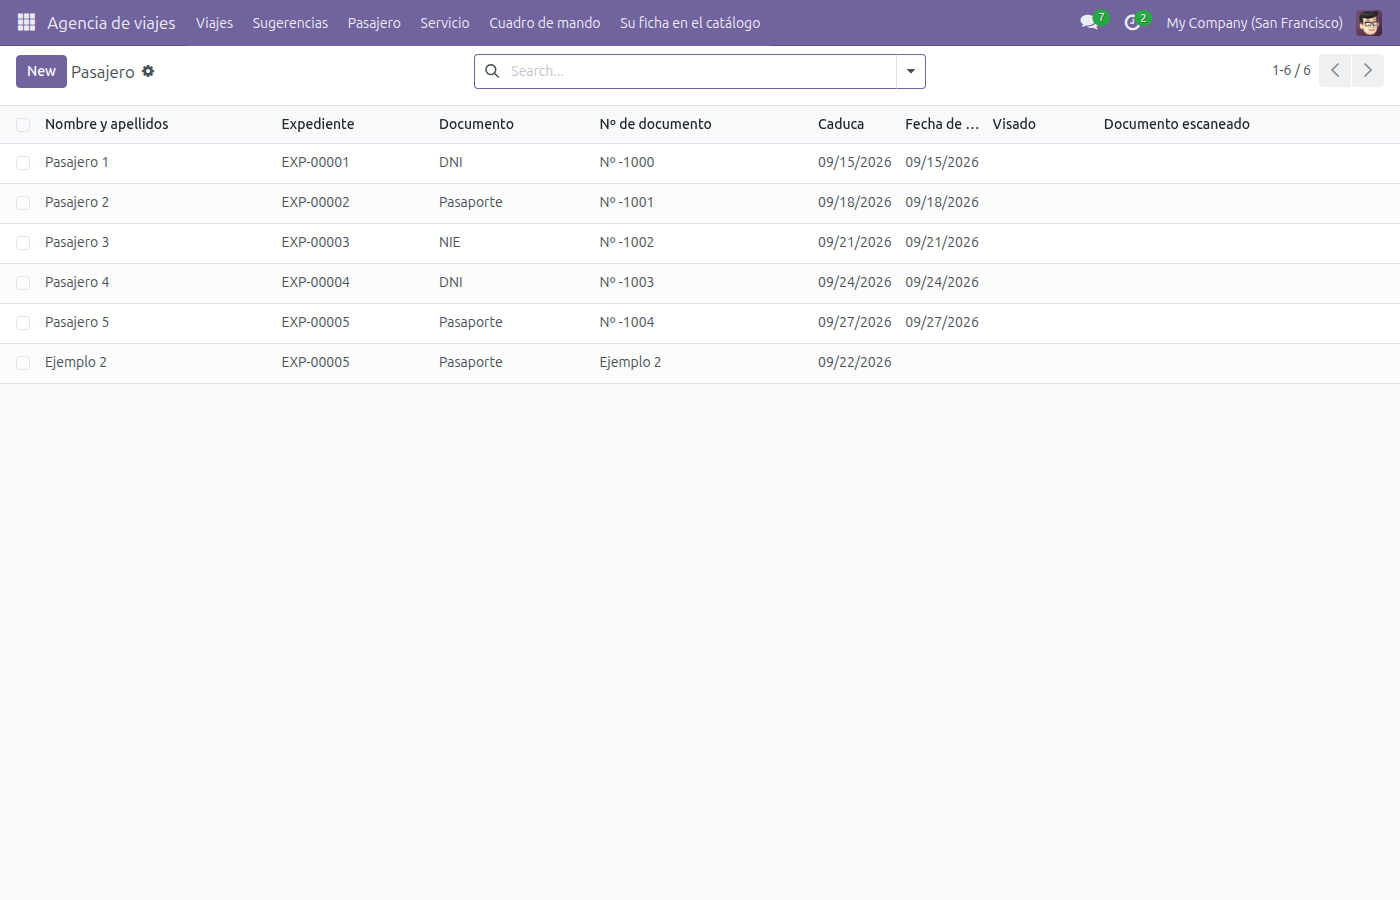This screenshot has height=900, width=1400.
Task: Click the 1-6 / 6 pager counter
Action: click(1291, 70)
